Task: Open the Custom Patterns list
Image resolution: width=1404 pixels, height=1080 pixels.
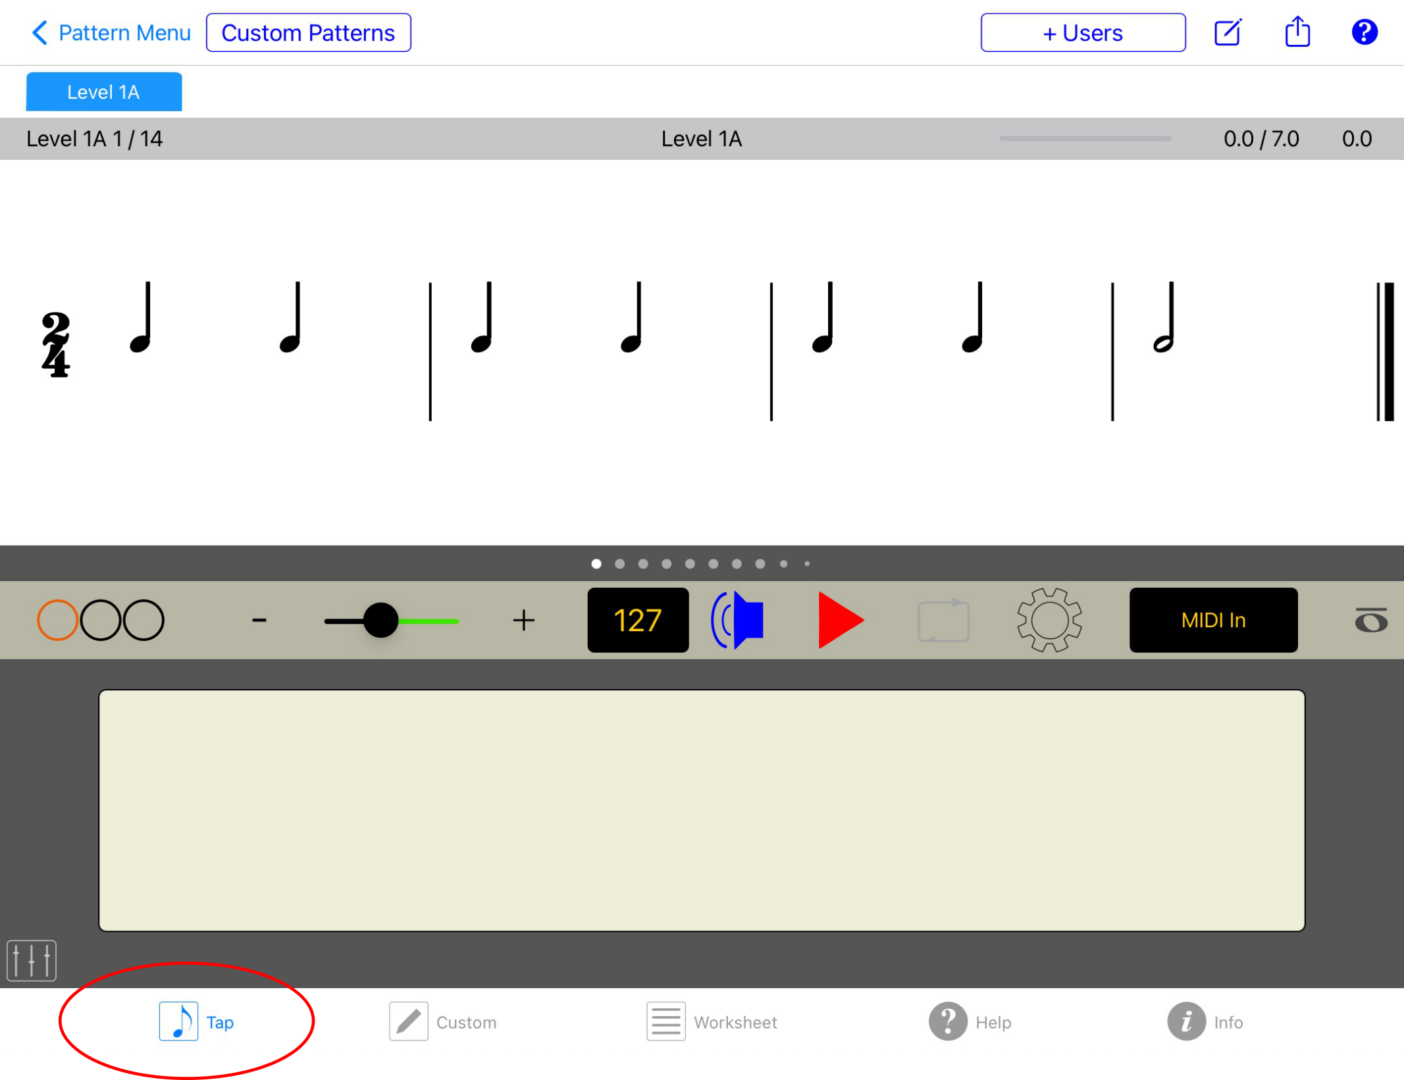Action: point(308,31)
